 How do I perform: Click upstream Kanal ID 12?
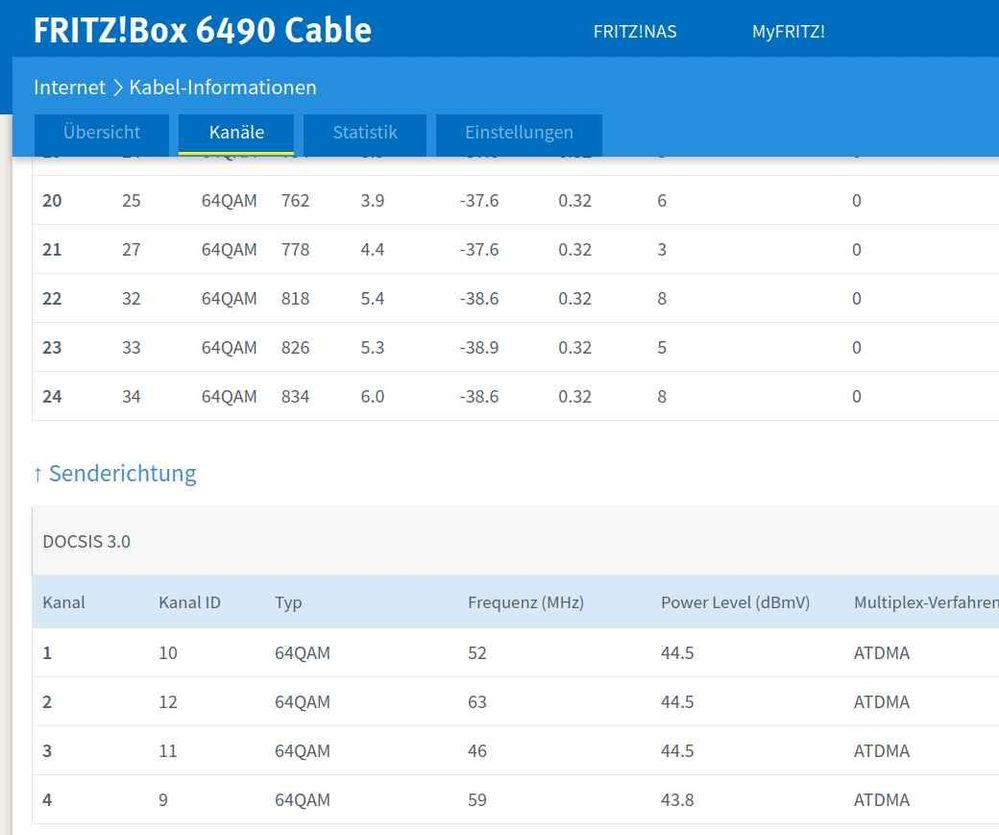click(168, 702)
